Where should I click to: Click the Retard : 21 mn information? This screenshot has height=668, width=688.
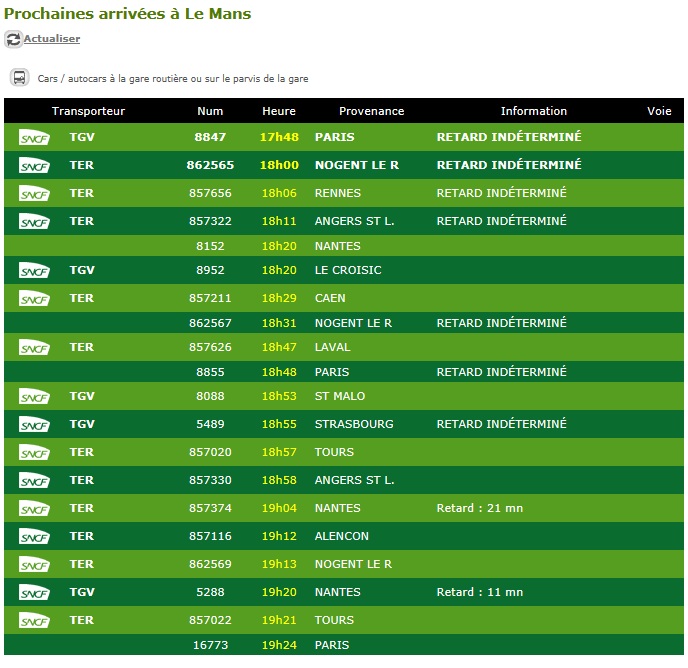click(480, 508)
